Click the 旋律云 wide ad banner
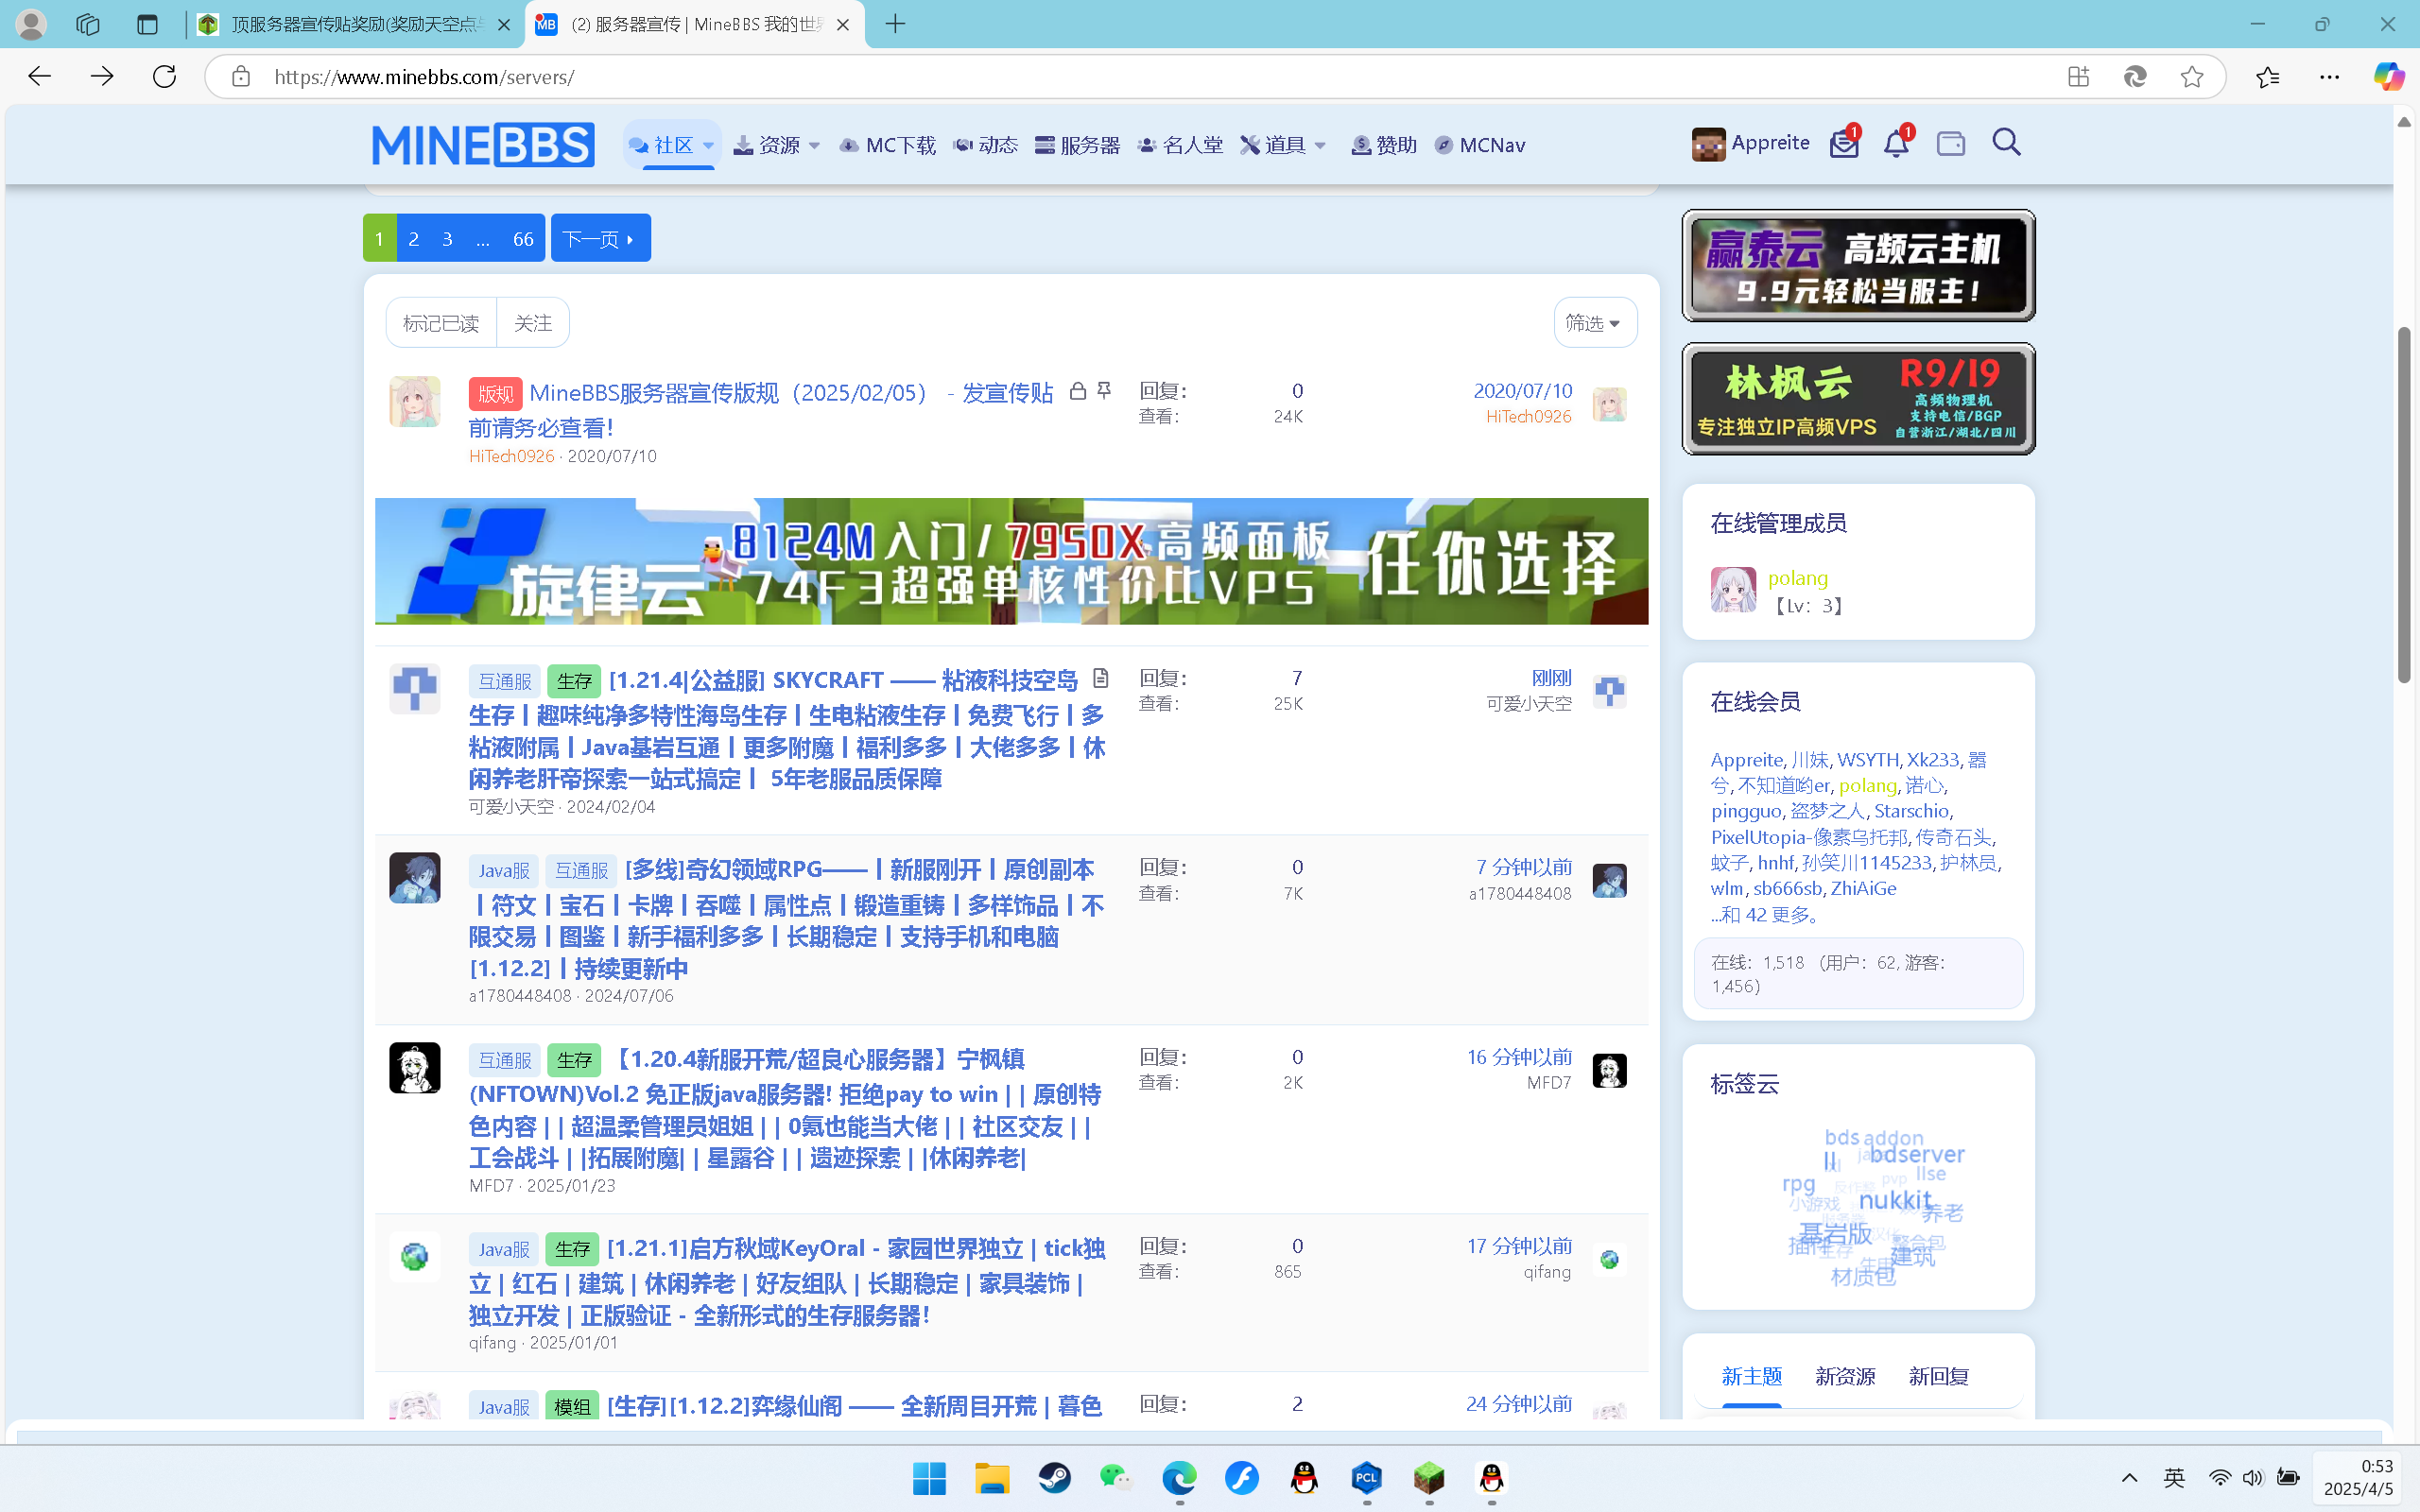This screenshot has height=1512, width=2420. click(x=1011, y=561)
